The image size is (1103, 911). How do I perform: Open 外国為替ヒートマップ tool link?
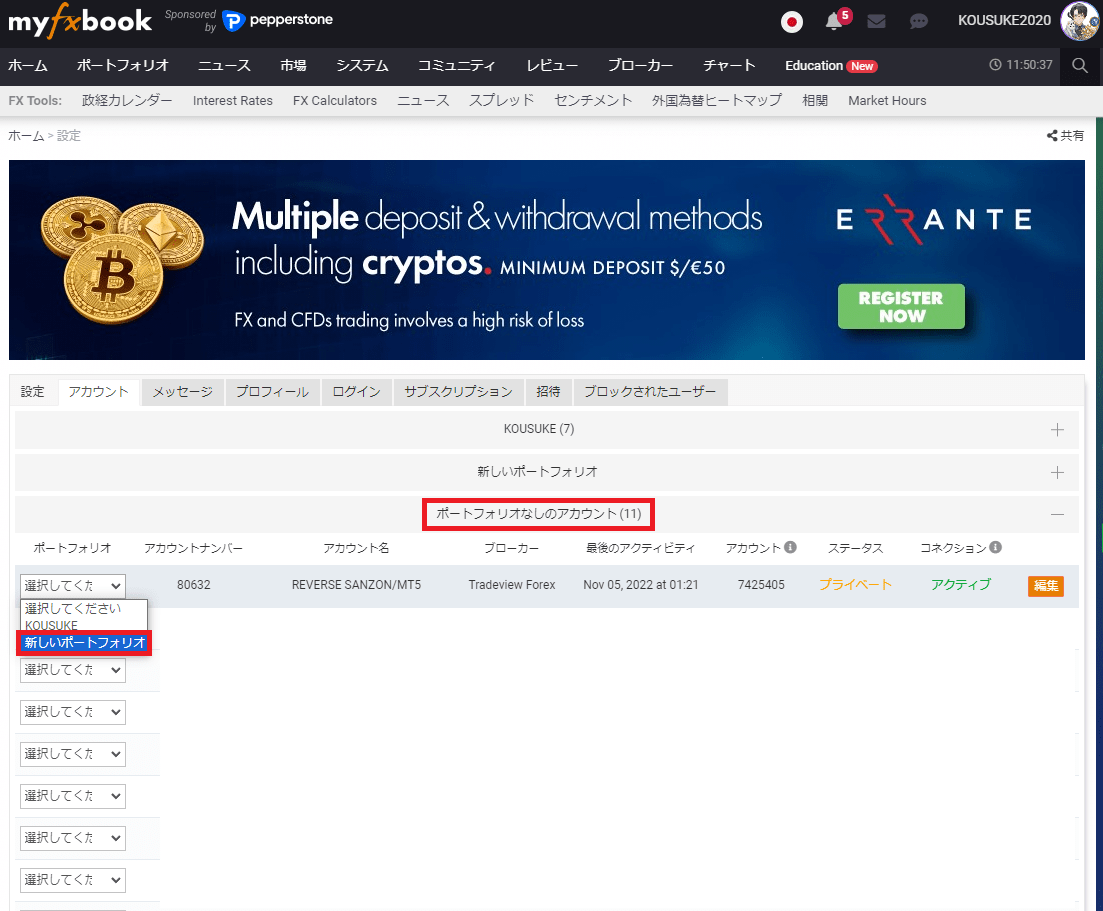click(x=717, y=101)
